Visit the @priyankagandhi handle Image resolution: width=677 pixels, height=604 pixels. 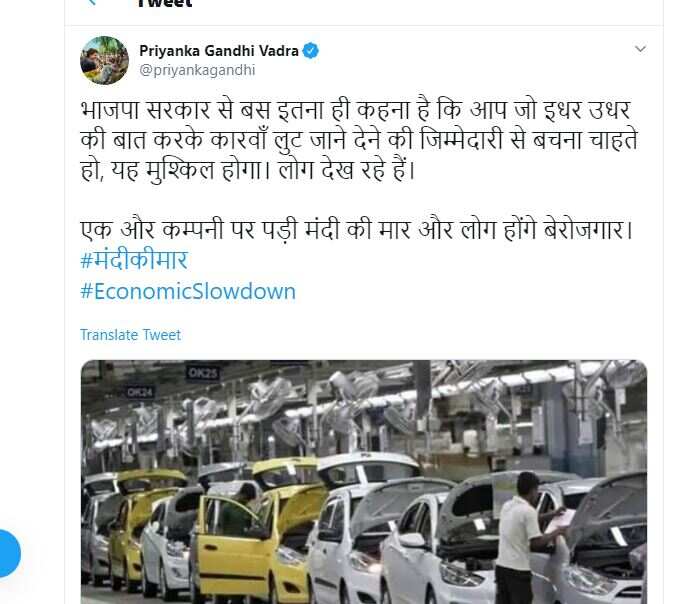pyautogui.click(x=197, y=70)
